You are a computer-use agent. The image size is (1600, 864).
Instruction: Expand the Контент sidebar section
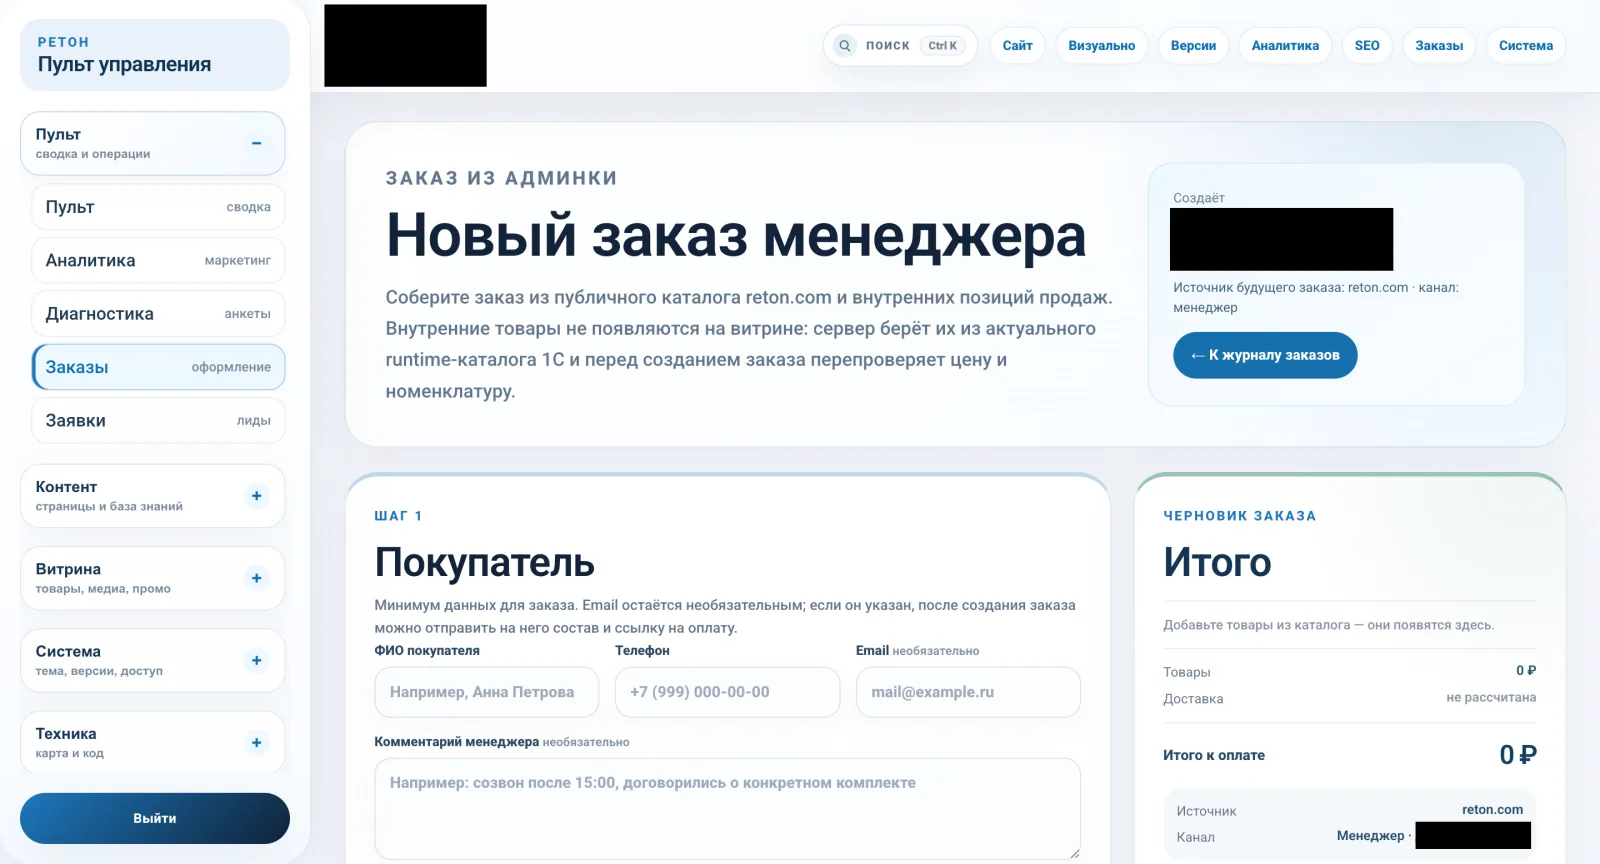click(x=257, y=496)
